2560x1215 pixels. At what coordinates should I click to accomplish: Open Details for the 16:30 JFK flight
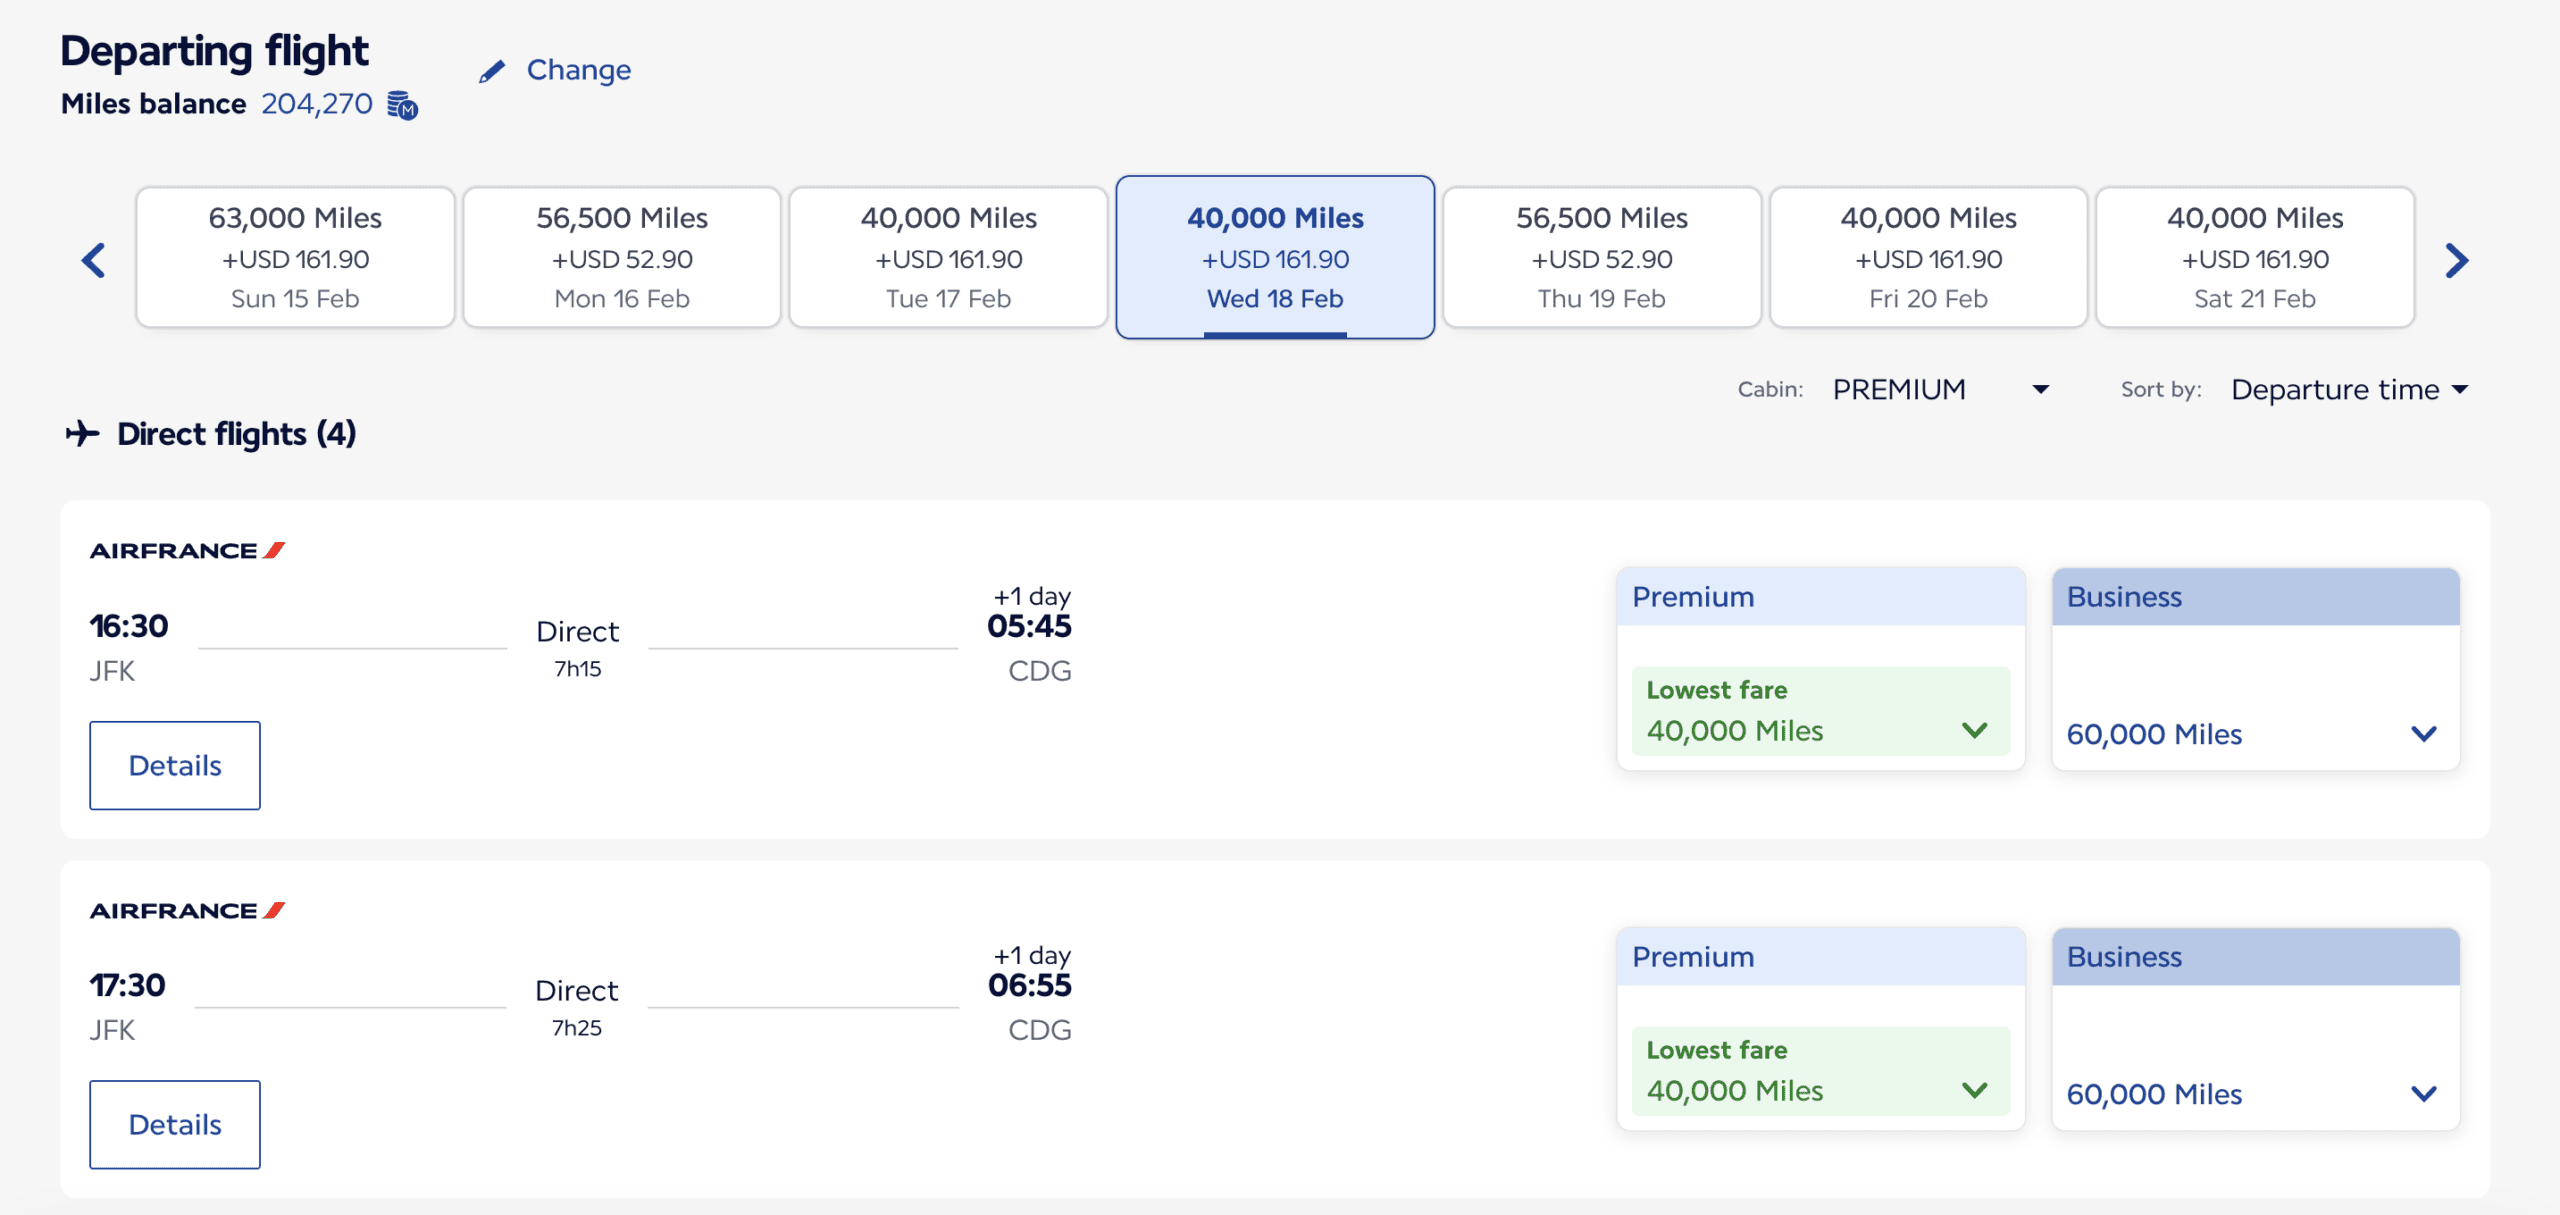(174, 765)
